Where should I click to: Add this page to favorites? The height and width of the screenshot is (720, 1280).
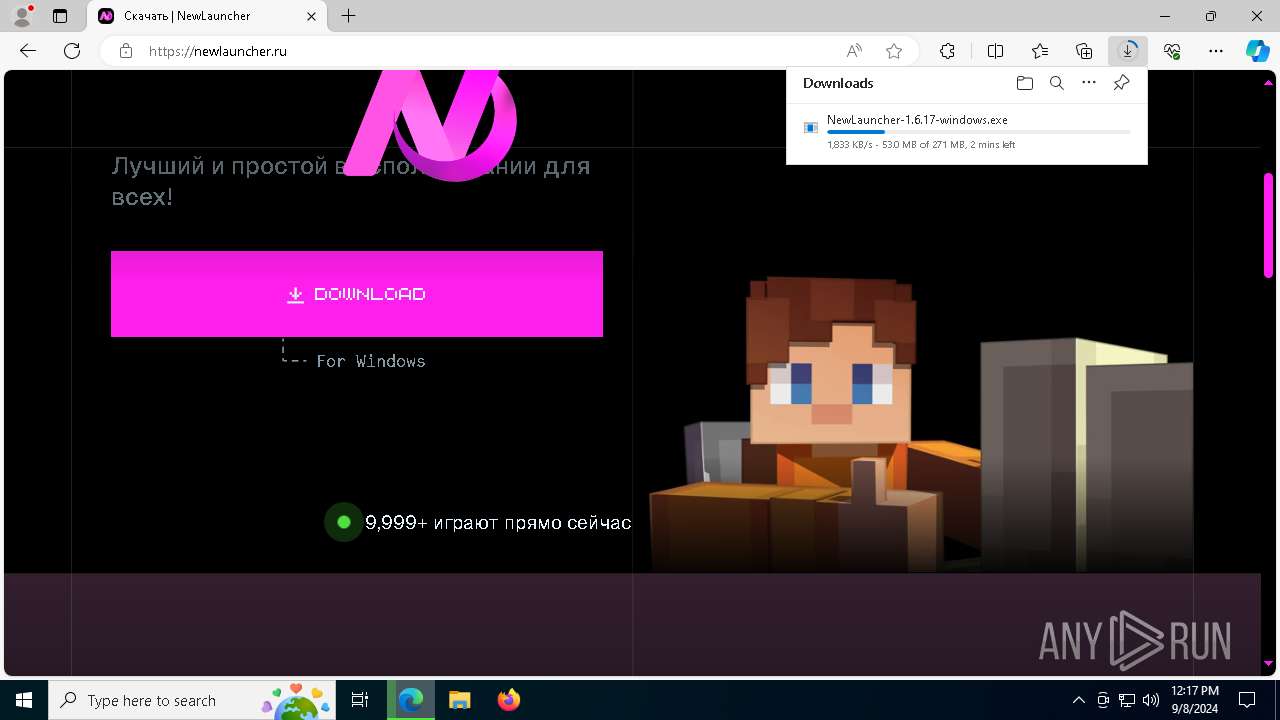[894, 51]
